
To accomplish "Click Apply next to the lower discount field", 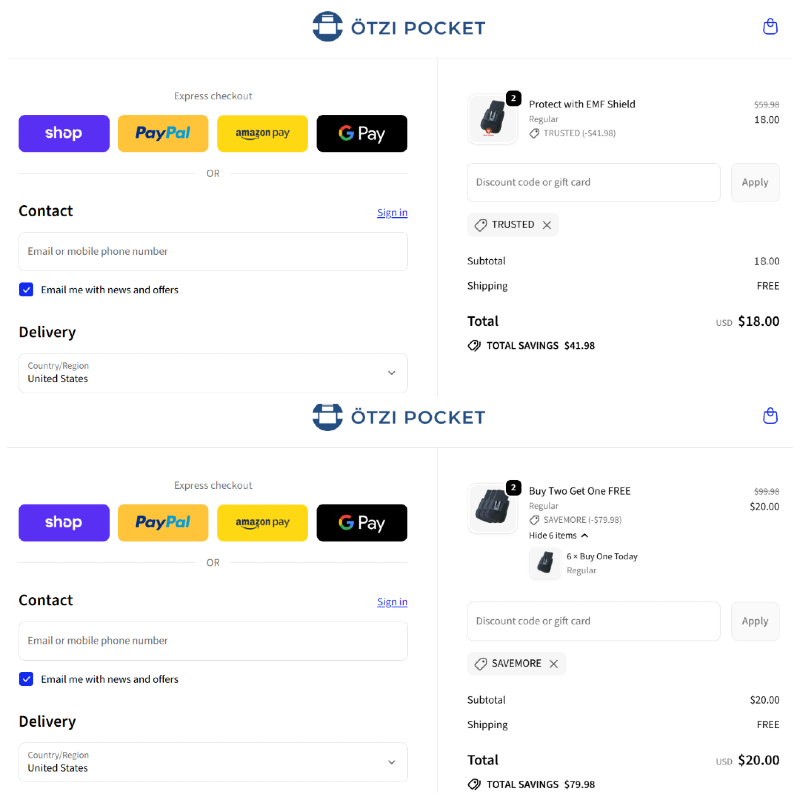I will coord(755,621).
